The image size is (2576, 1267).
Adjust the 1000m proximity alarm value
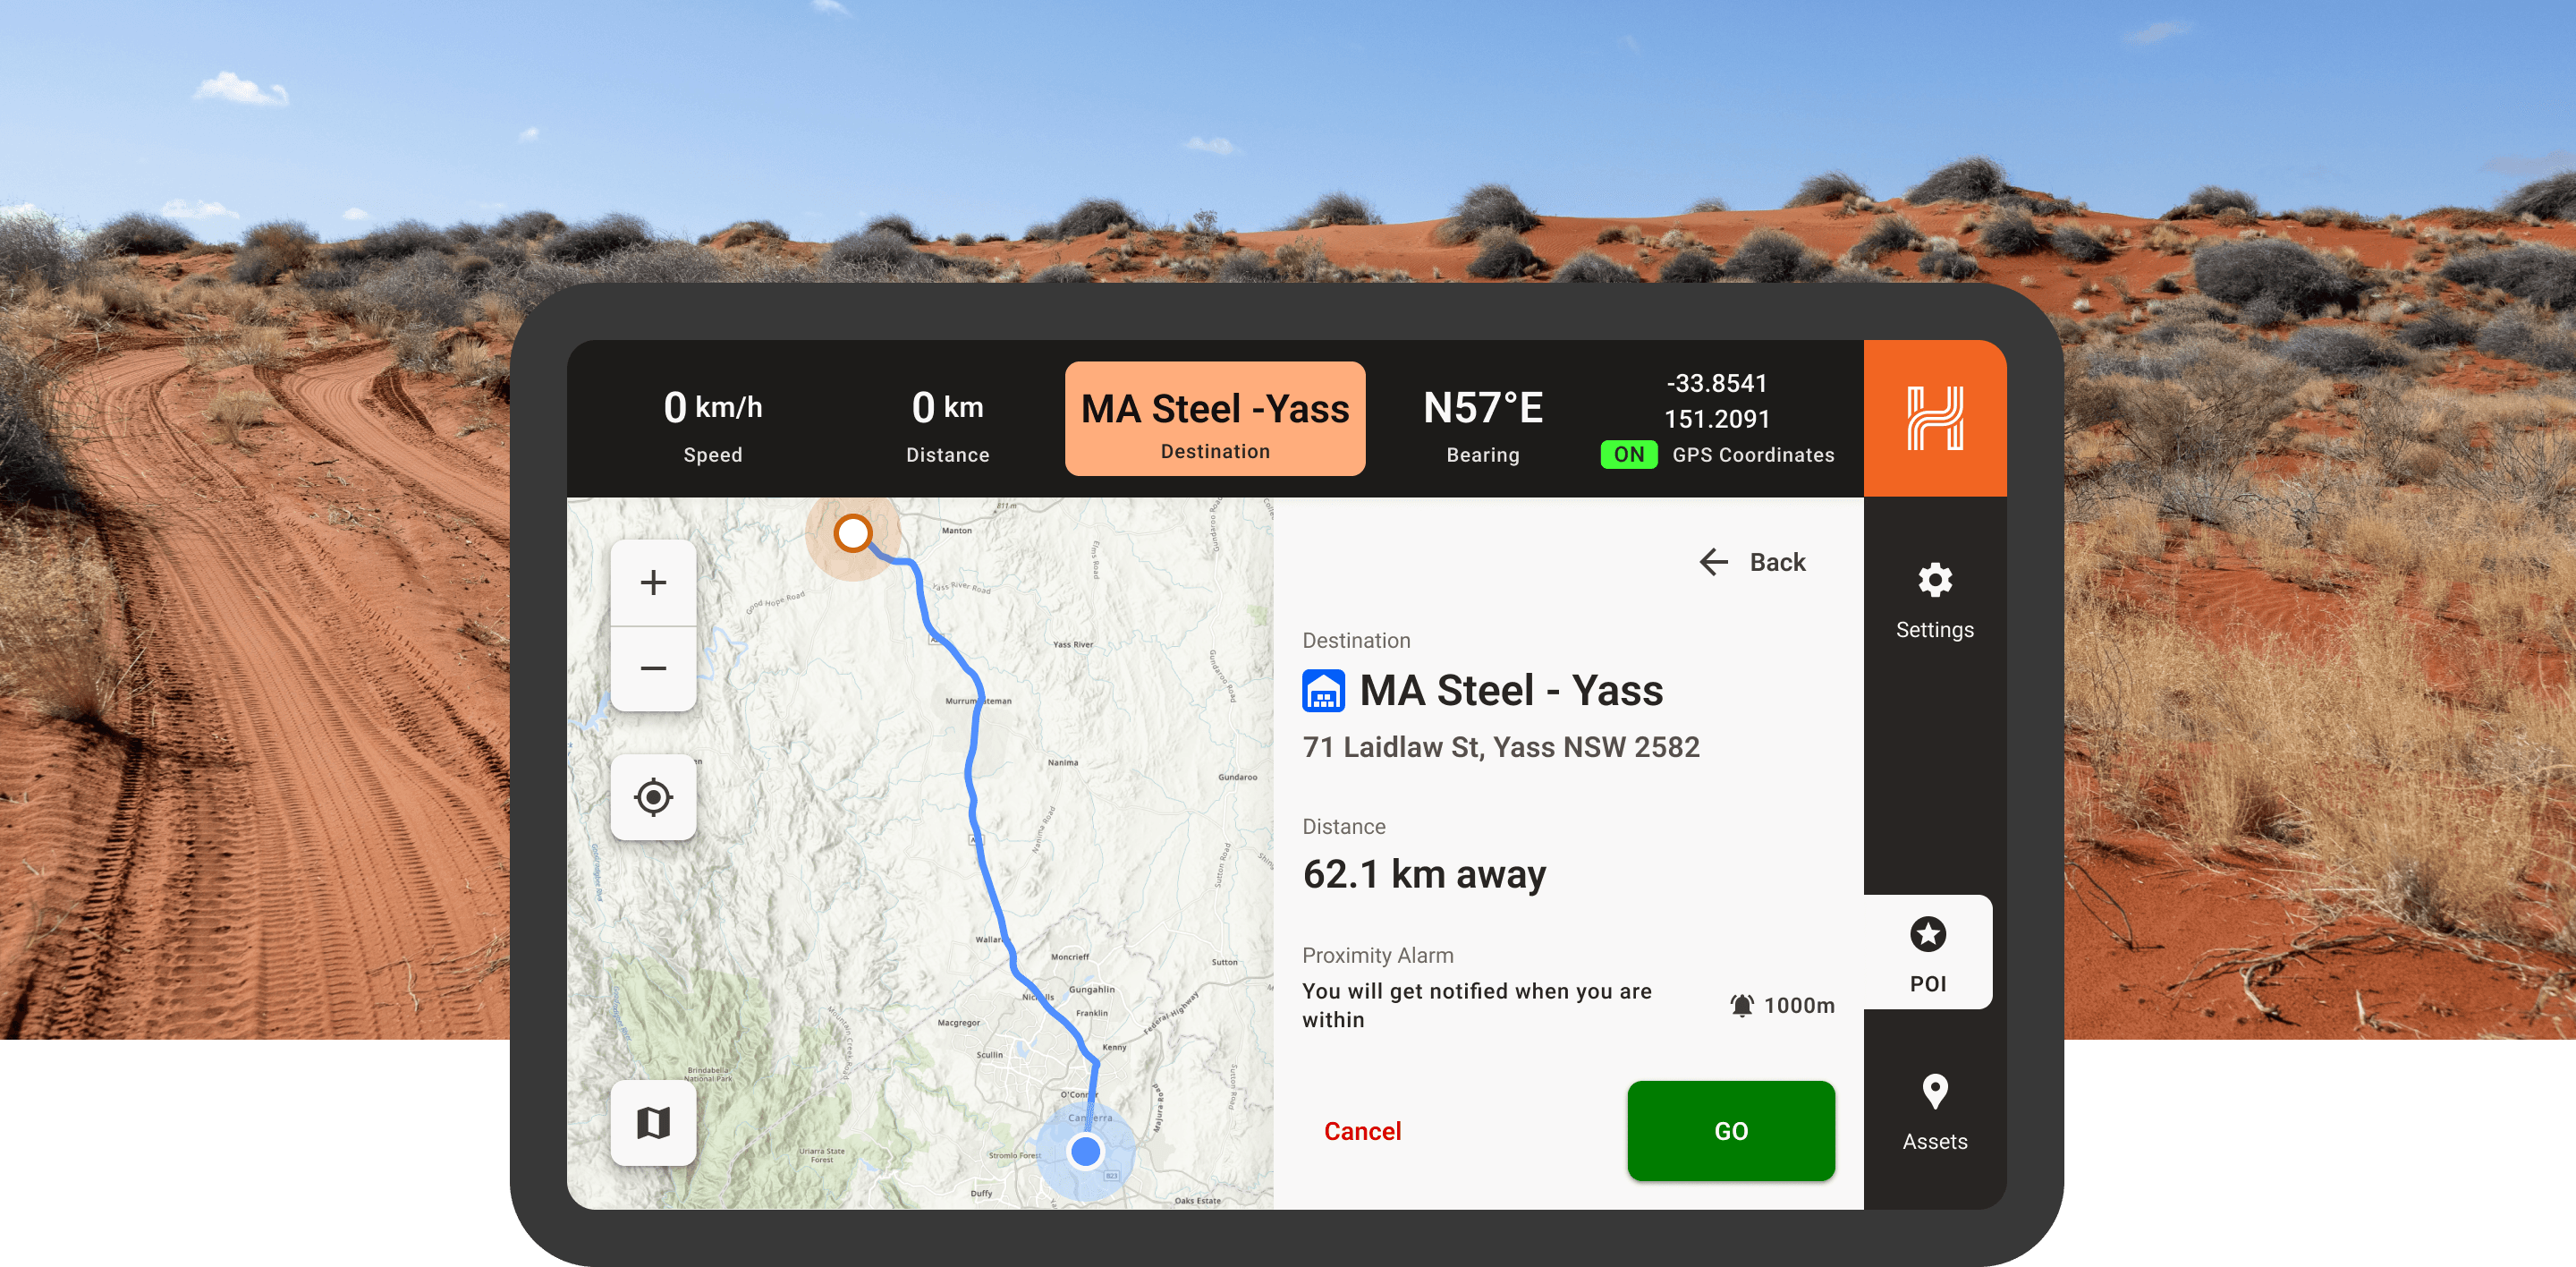1798,1005
